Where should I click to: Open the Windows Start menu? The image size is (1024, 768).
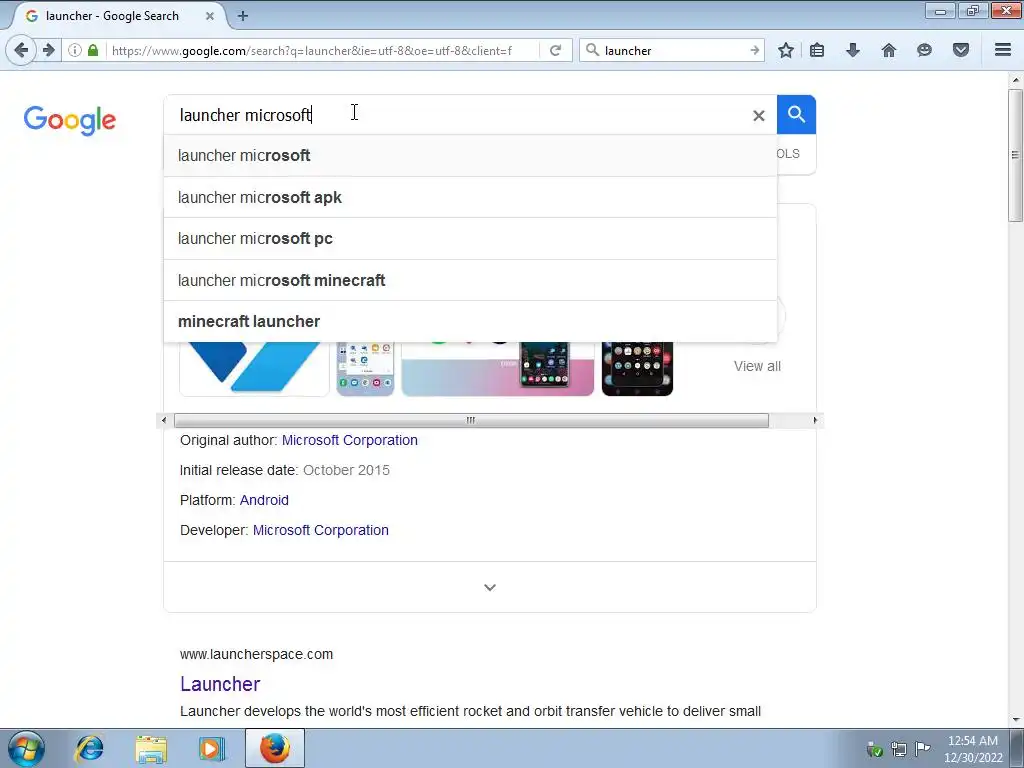pyautogui.click(x=26, y=749)
